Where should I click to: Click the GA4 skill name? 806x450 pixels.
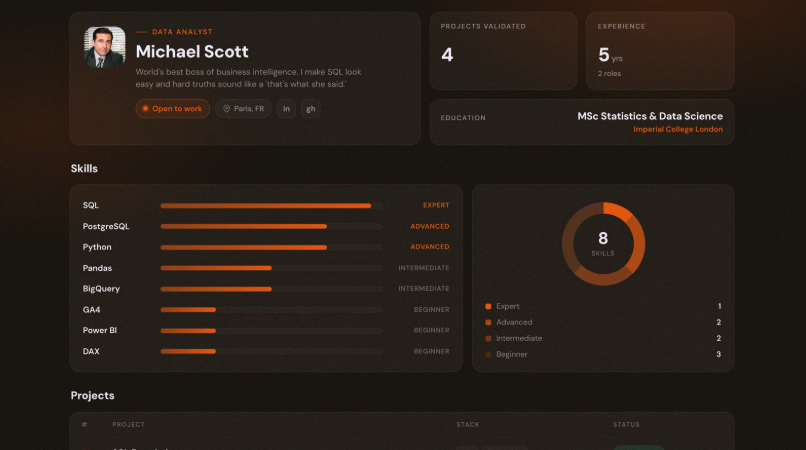91,310
